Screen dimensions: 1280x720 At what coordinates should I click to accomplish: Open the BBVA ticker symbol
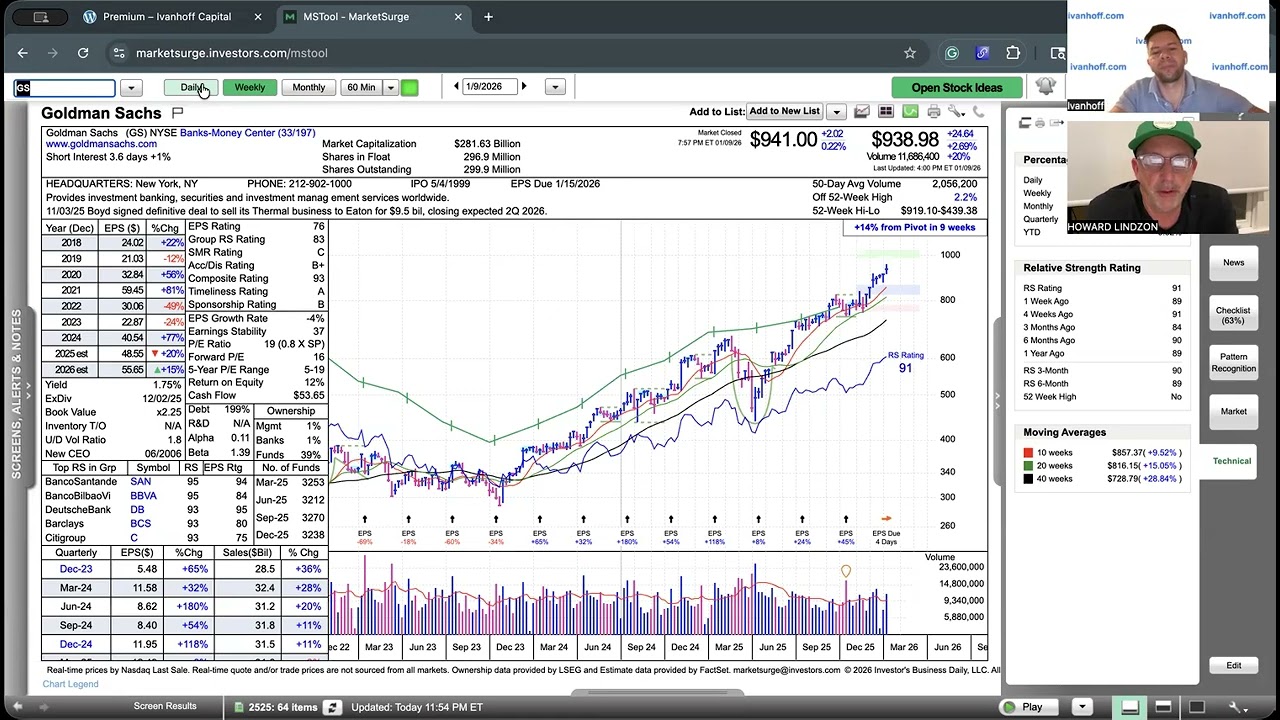click(143, 496)
